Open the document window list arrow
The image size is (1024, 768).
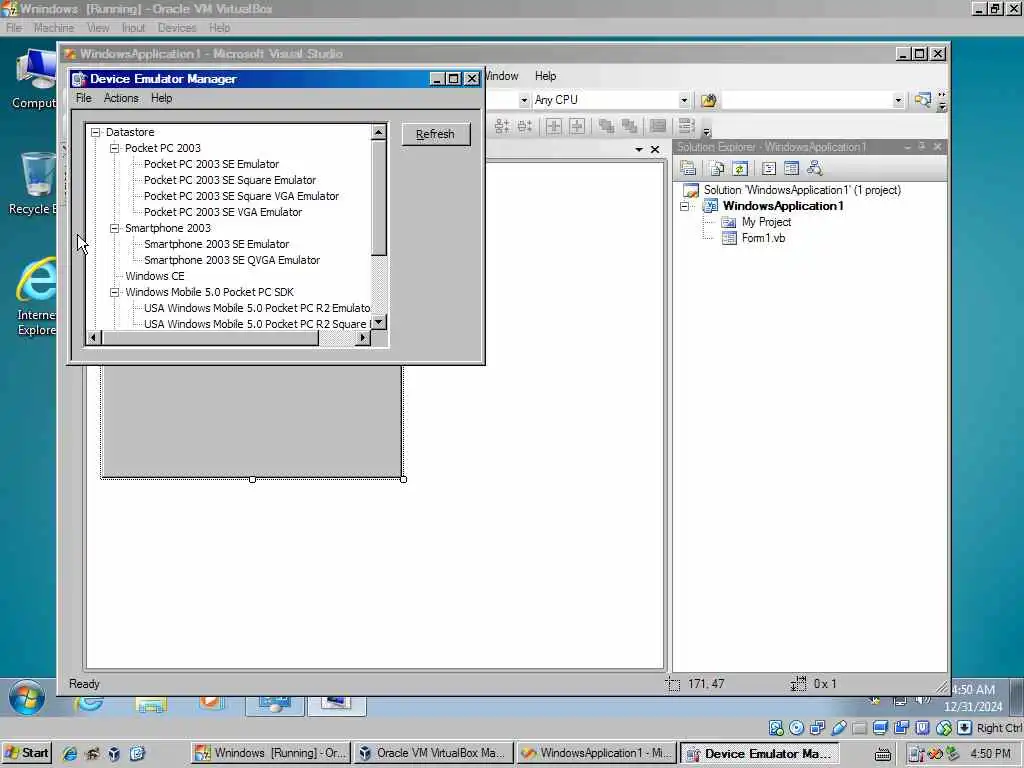(x=639, y=150)
